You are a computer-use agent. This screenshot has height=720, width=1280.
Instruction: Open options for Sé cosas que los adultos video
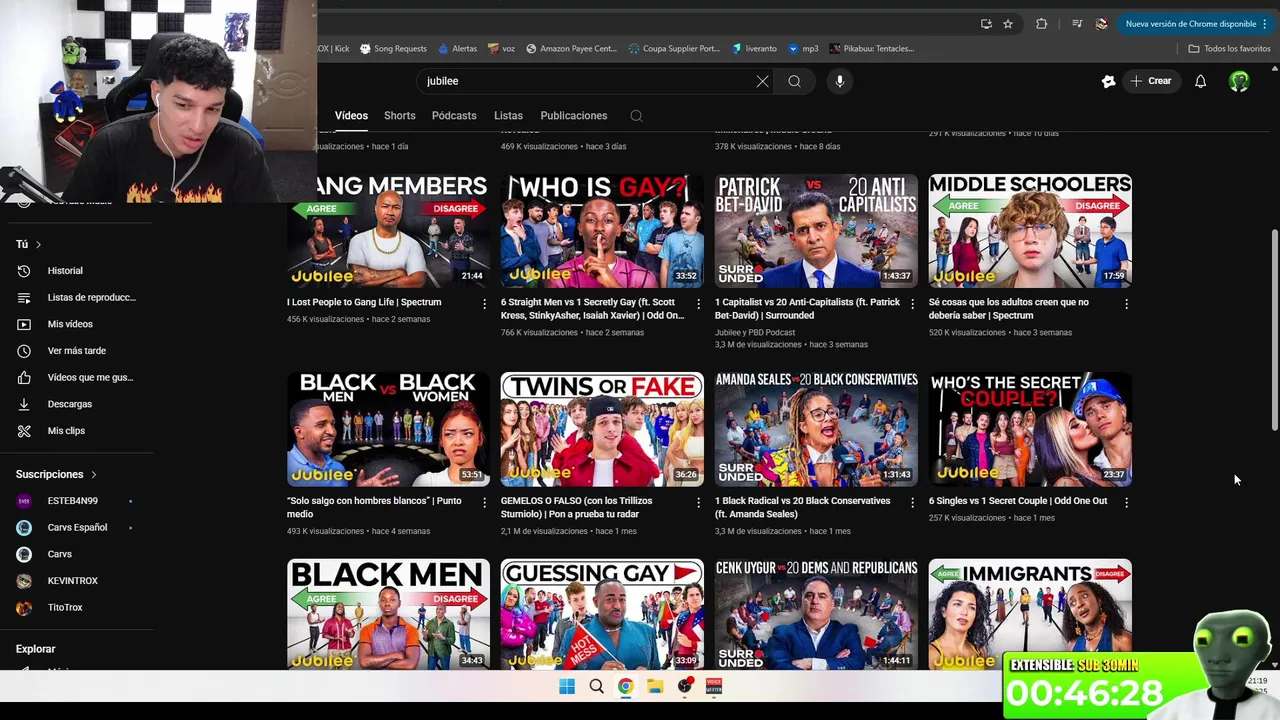[x=1126, y=303]
